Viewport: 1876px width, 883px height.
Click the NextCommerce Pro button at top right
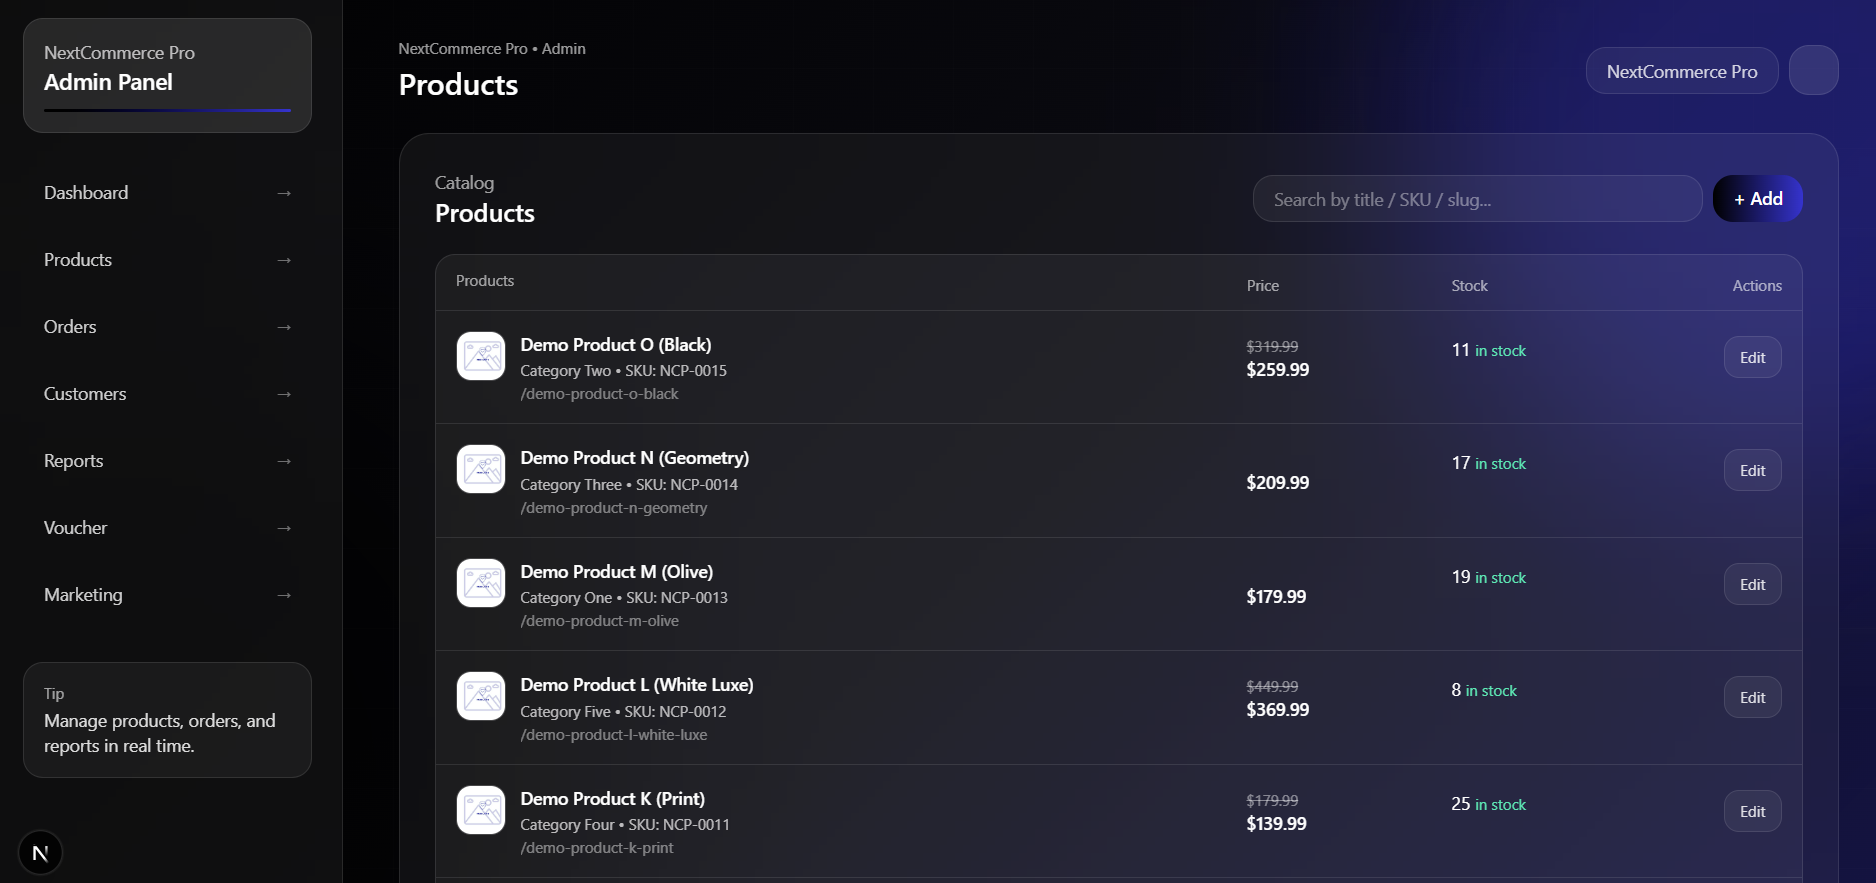pos(1681,70)
